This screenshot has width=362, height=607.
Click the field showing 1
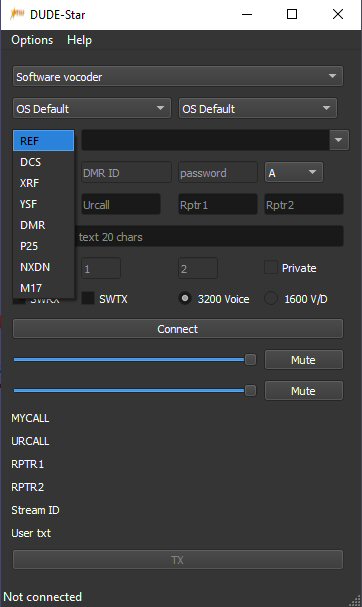(x=101, y=268)
